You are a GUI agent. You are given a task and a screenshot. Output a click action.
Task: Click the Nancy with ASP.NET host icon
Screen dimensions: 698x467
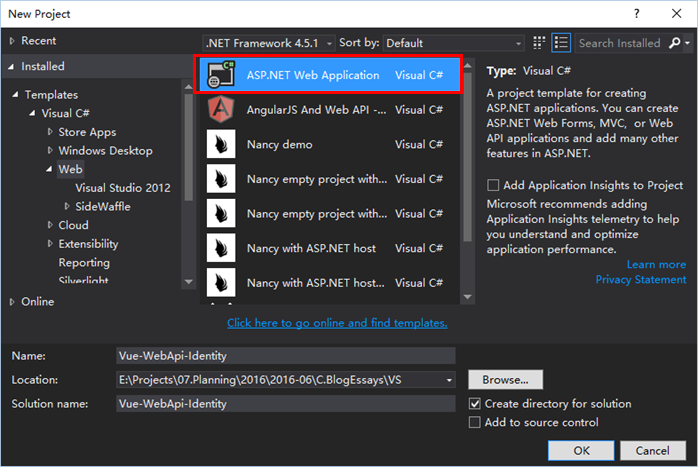pyautogui.click(x=221, y=248)
